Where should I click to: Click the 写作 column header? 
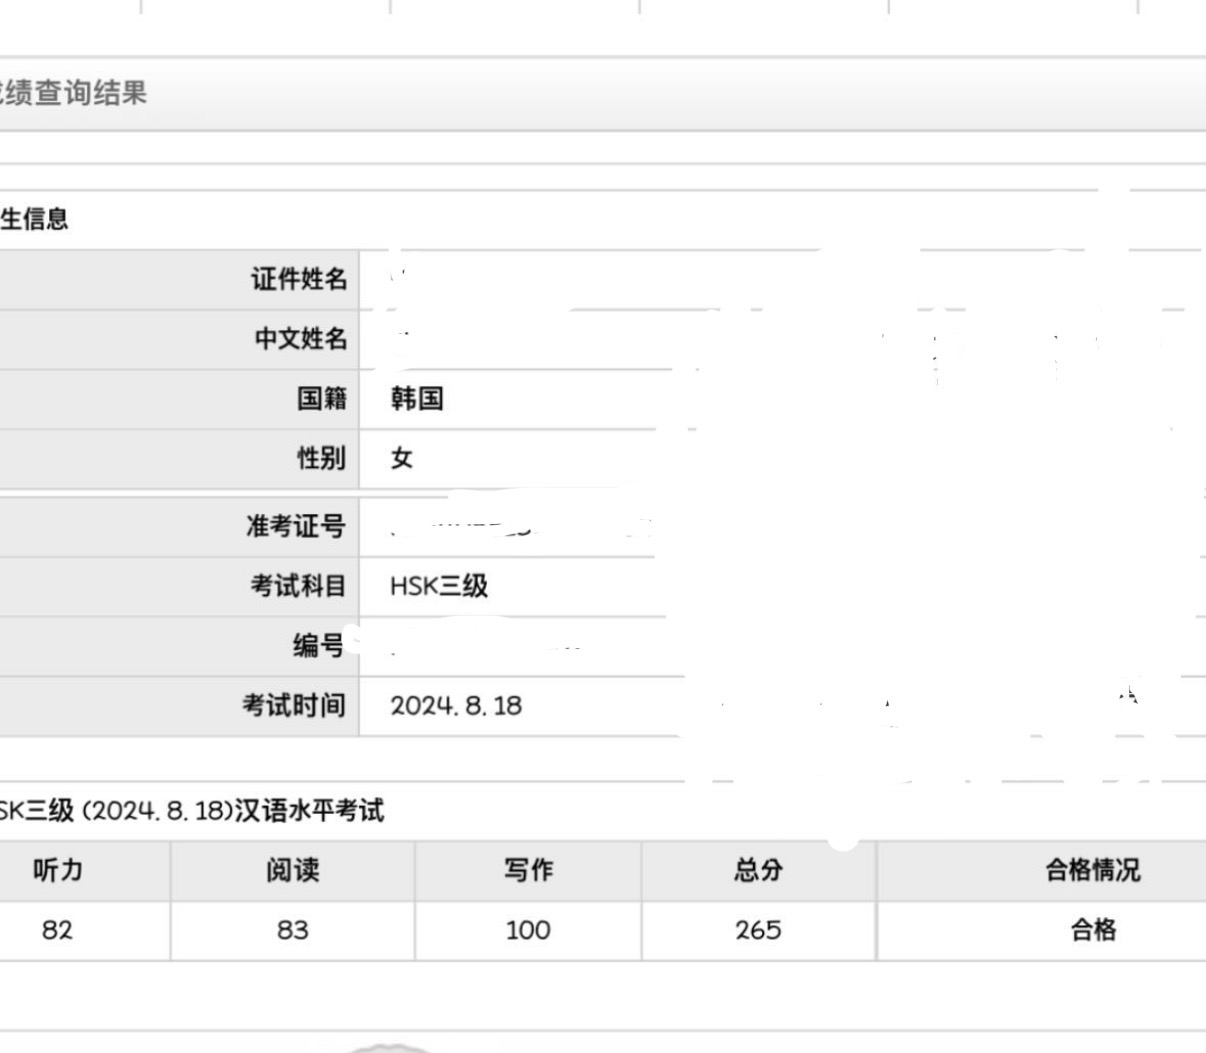(x=528, y=871)
